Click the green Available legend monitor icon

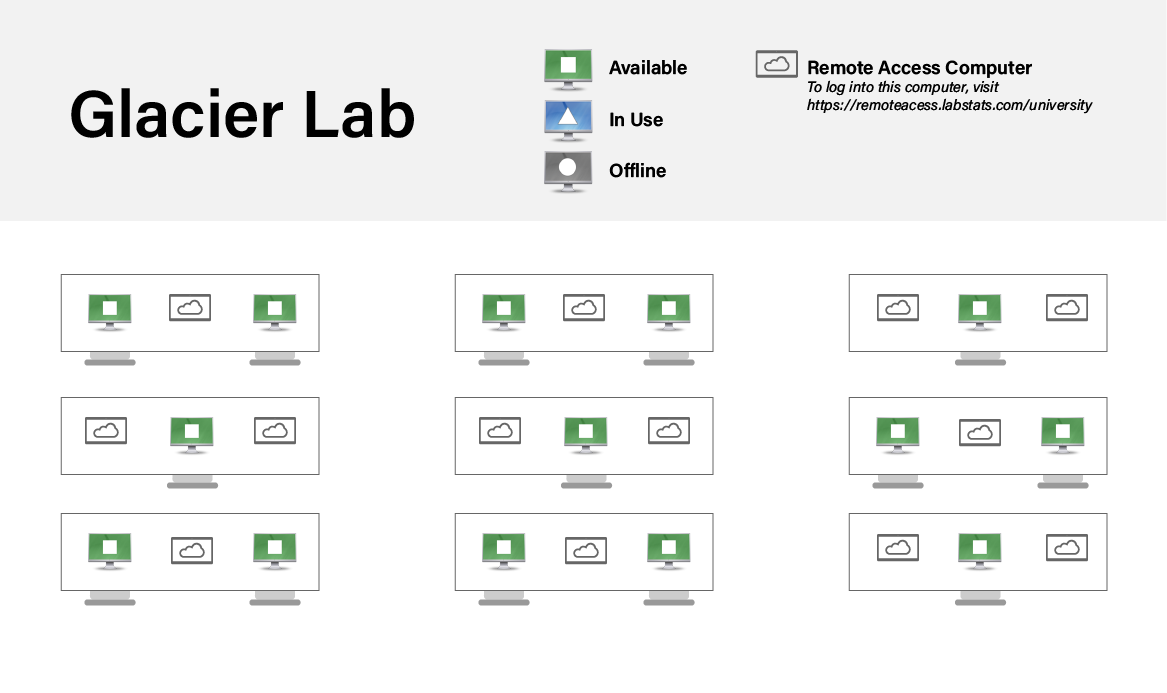568,69
